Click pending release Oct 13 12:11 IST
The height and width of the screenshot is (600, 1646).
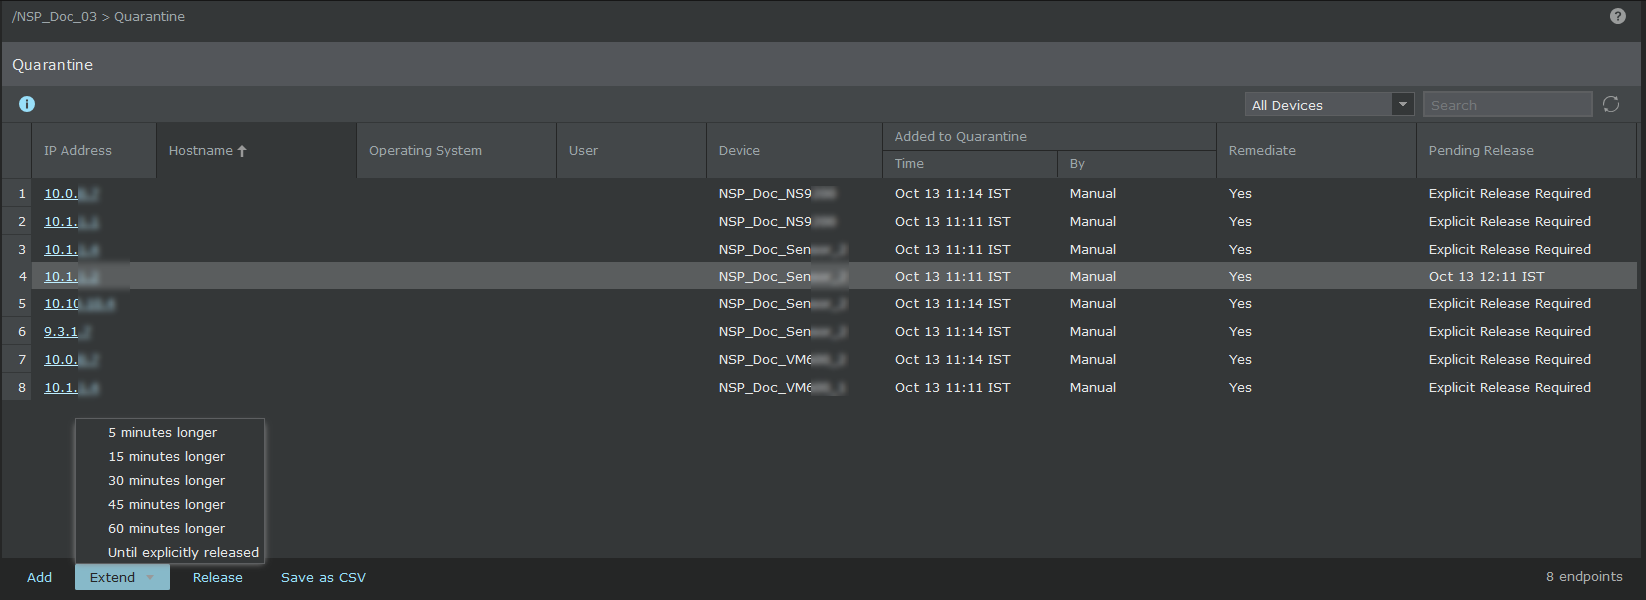pyautogui.click(x=1486, y=277)
